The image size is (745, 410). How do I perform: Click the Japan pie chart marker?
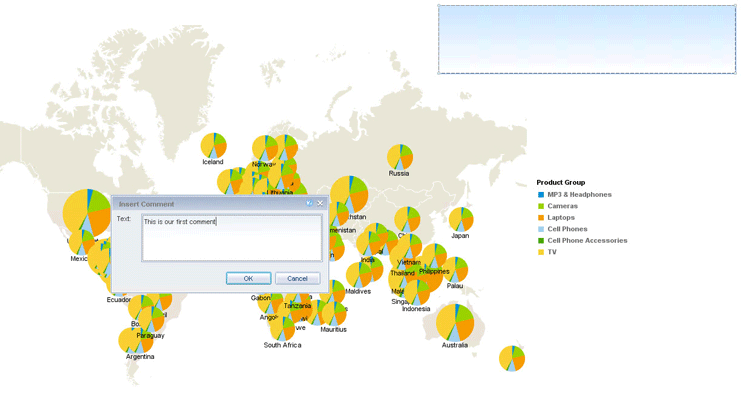click(x=460, y=219)
